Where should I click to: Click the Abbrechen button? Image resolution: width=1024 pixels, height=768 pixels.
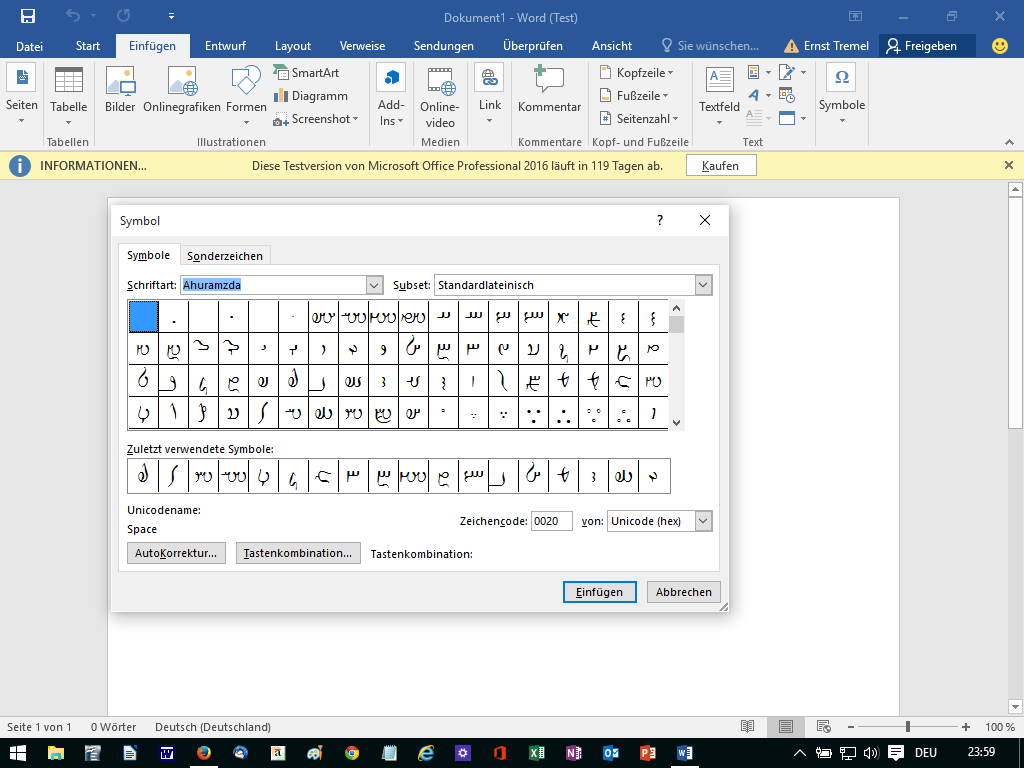[x=684, y=592]
